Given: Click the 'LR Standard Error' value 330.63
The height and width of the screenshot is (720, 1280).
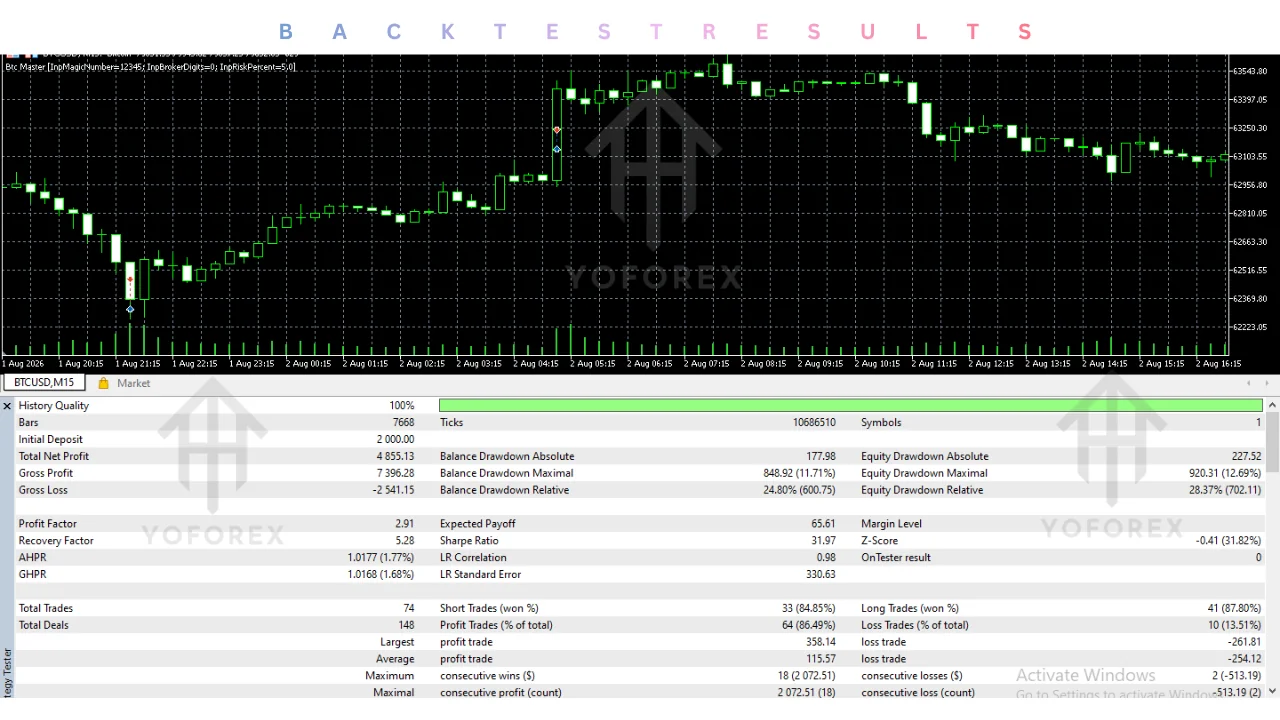Looking at the screenshot, I should [820, 574].
